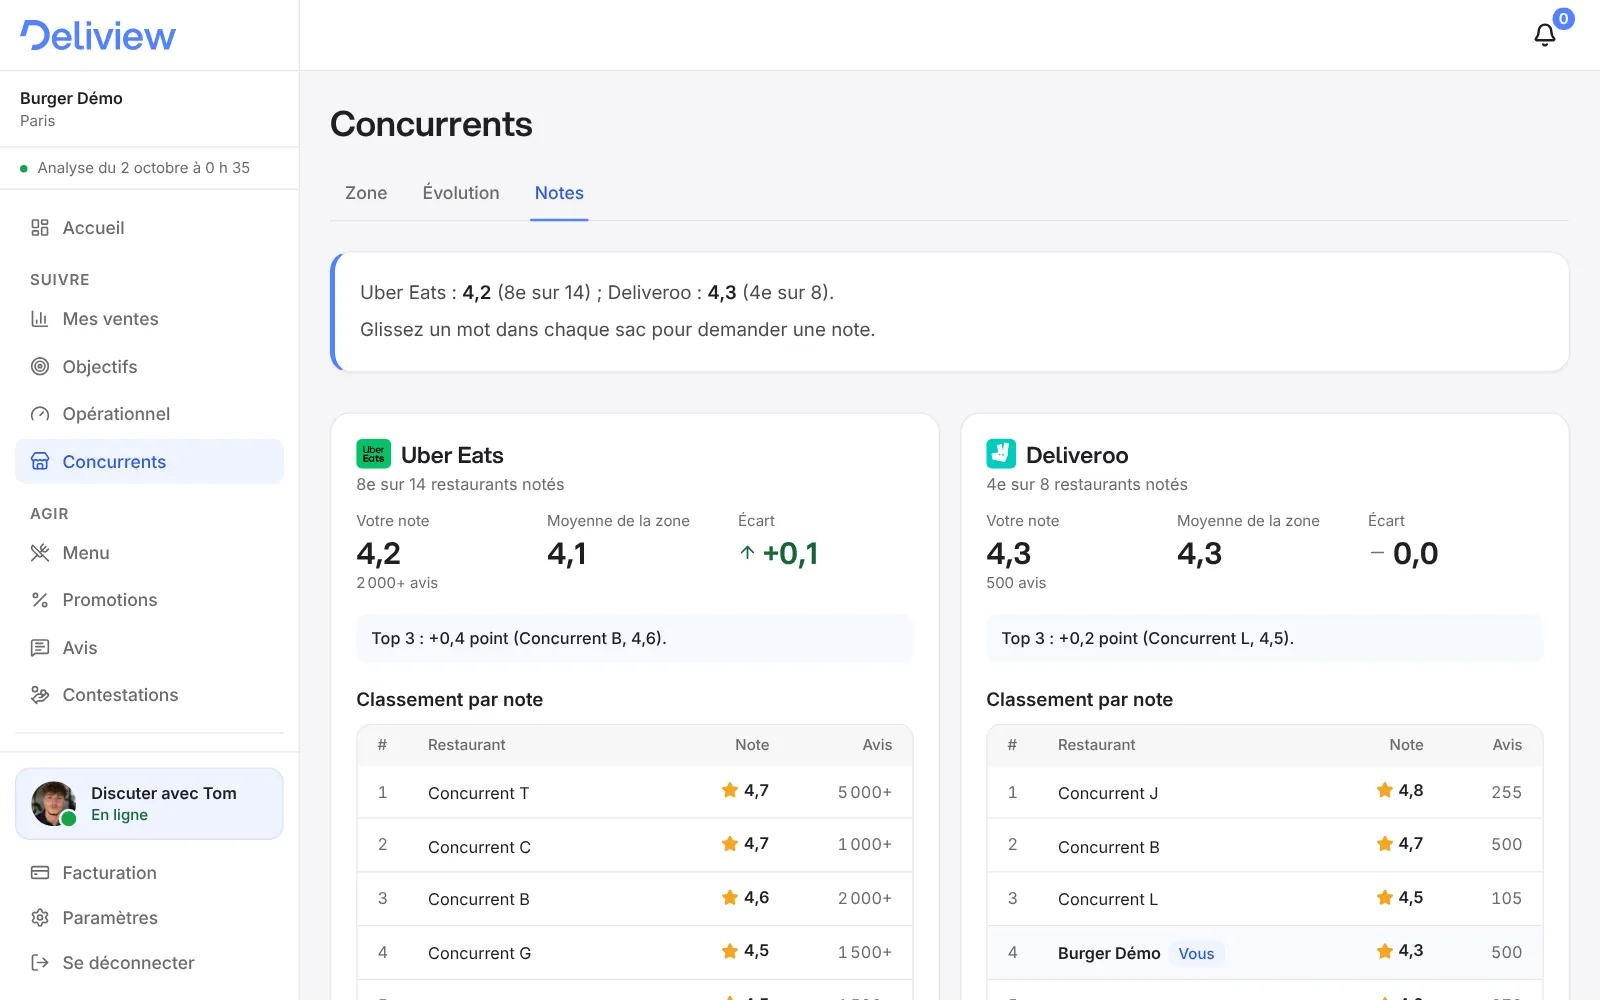Select Concurrent J in Deliveroo ranking
The image size is (1600, 1000).
tap(1265, 792)
